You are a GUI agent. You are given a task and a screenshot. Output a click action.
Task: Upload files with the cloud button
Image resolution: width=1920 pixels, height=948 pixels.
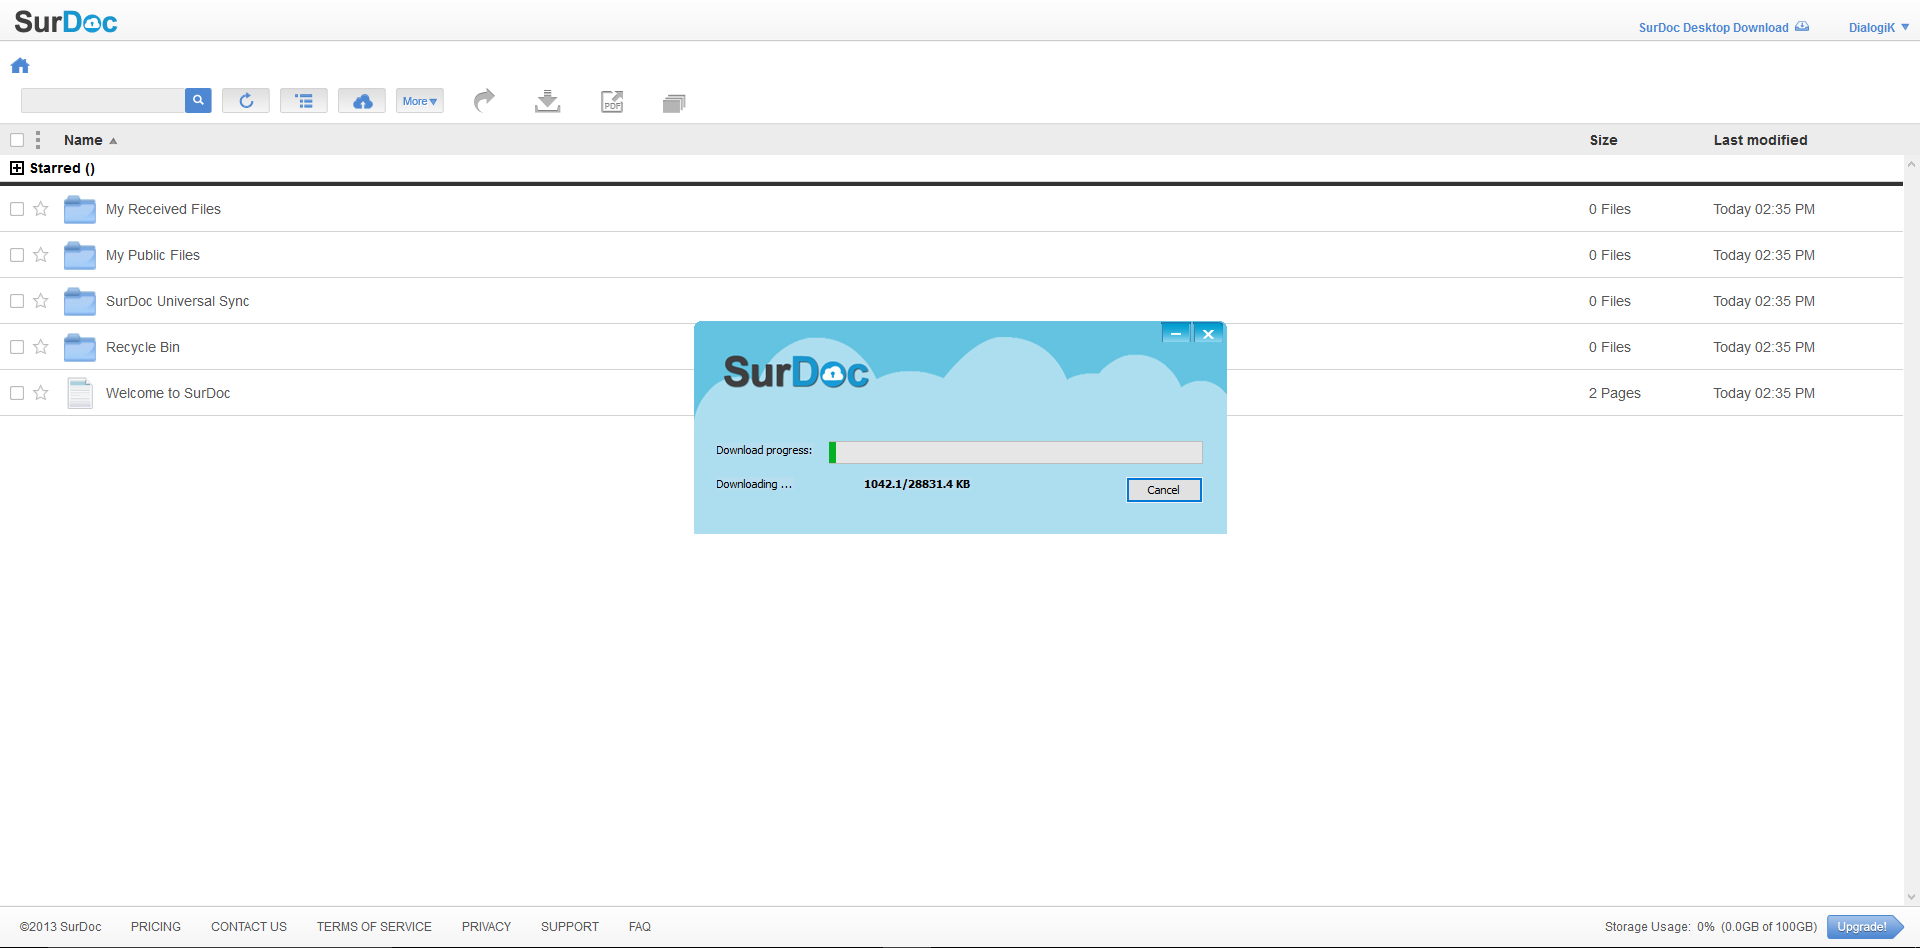362,101
